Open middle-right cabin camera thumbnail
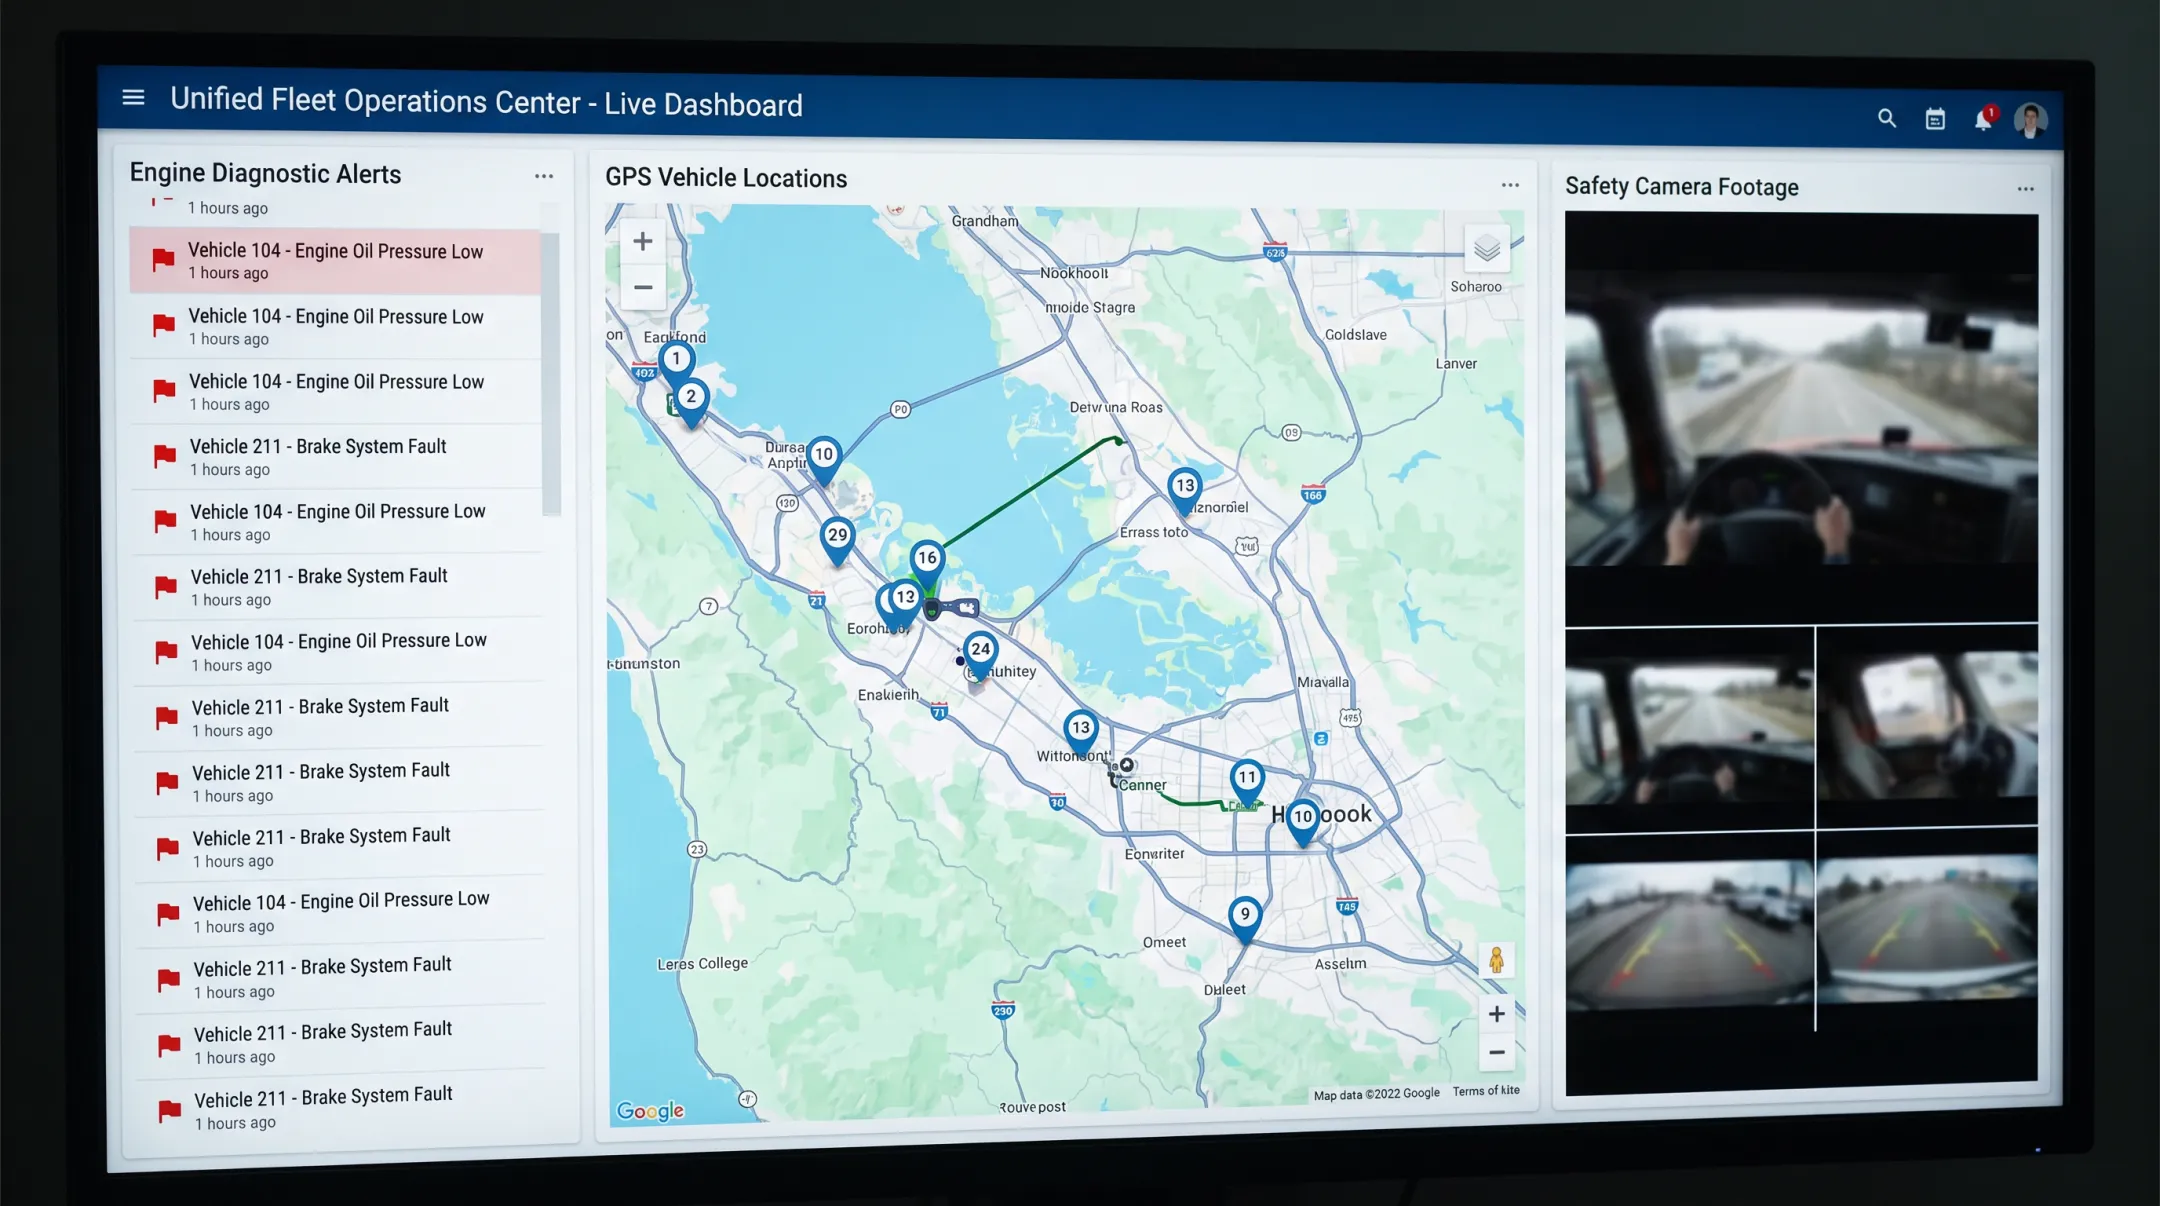The width and height of the screenshot is (2160, 1206). pyautogui.click(x=1927, y=727)
